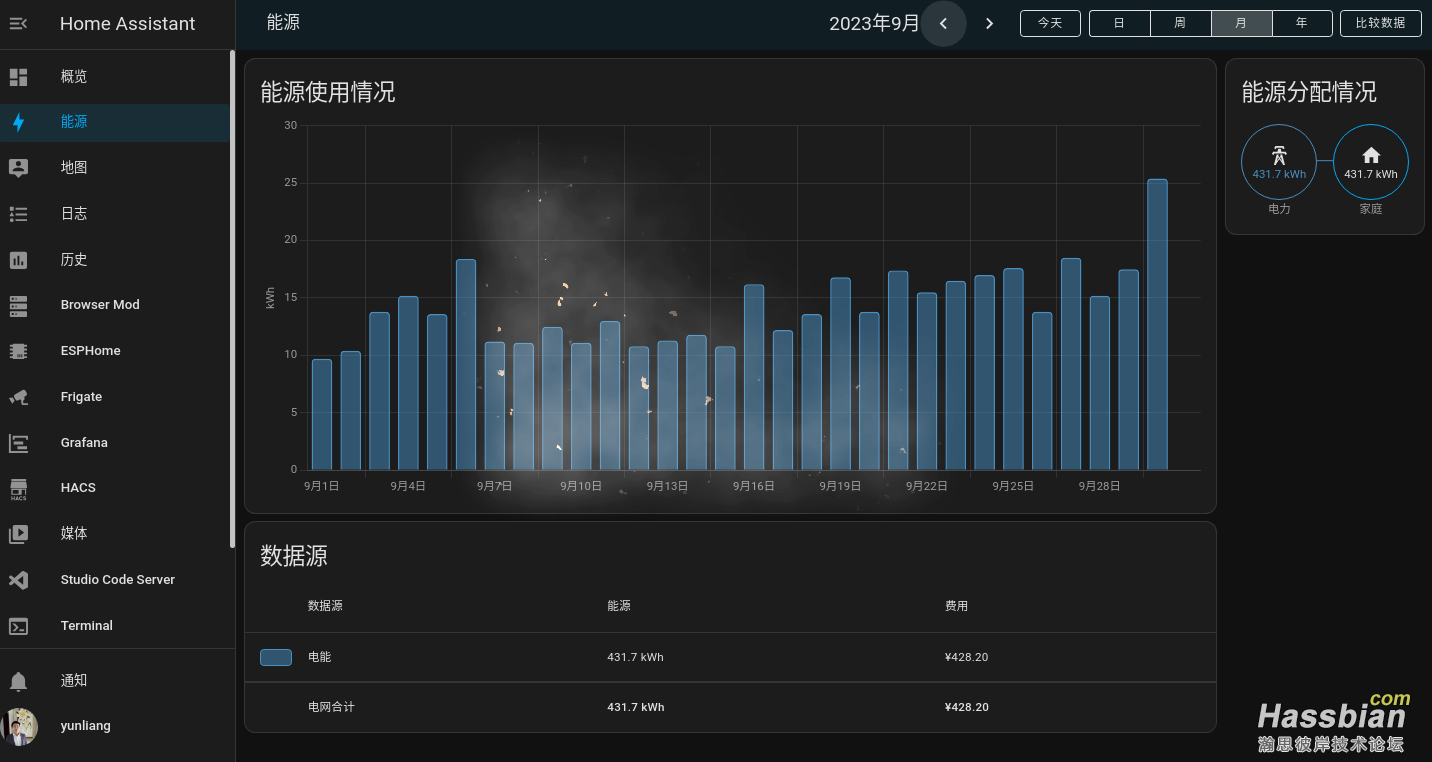This screenshot has height=762, width=1432.
Task: Open the yunliang user profile
Action: click(115, 727)
